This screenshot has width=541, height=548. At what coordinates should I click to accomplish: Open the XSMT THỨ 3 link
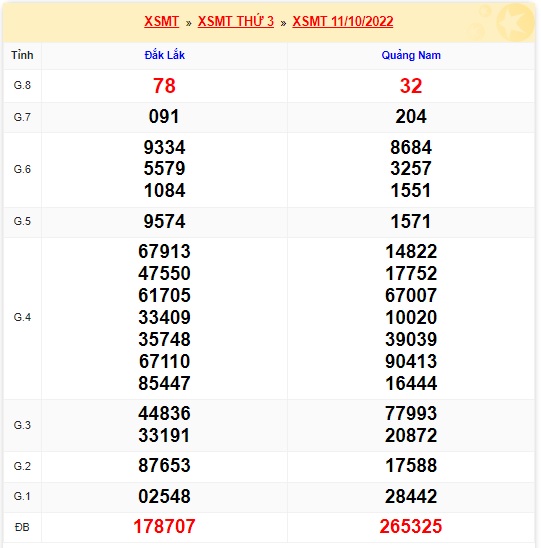click(236, 21)
